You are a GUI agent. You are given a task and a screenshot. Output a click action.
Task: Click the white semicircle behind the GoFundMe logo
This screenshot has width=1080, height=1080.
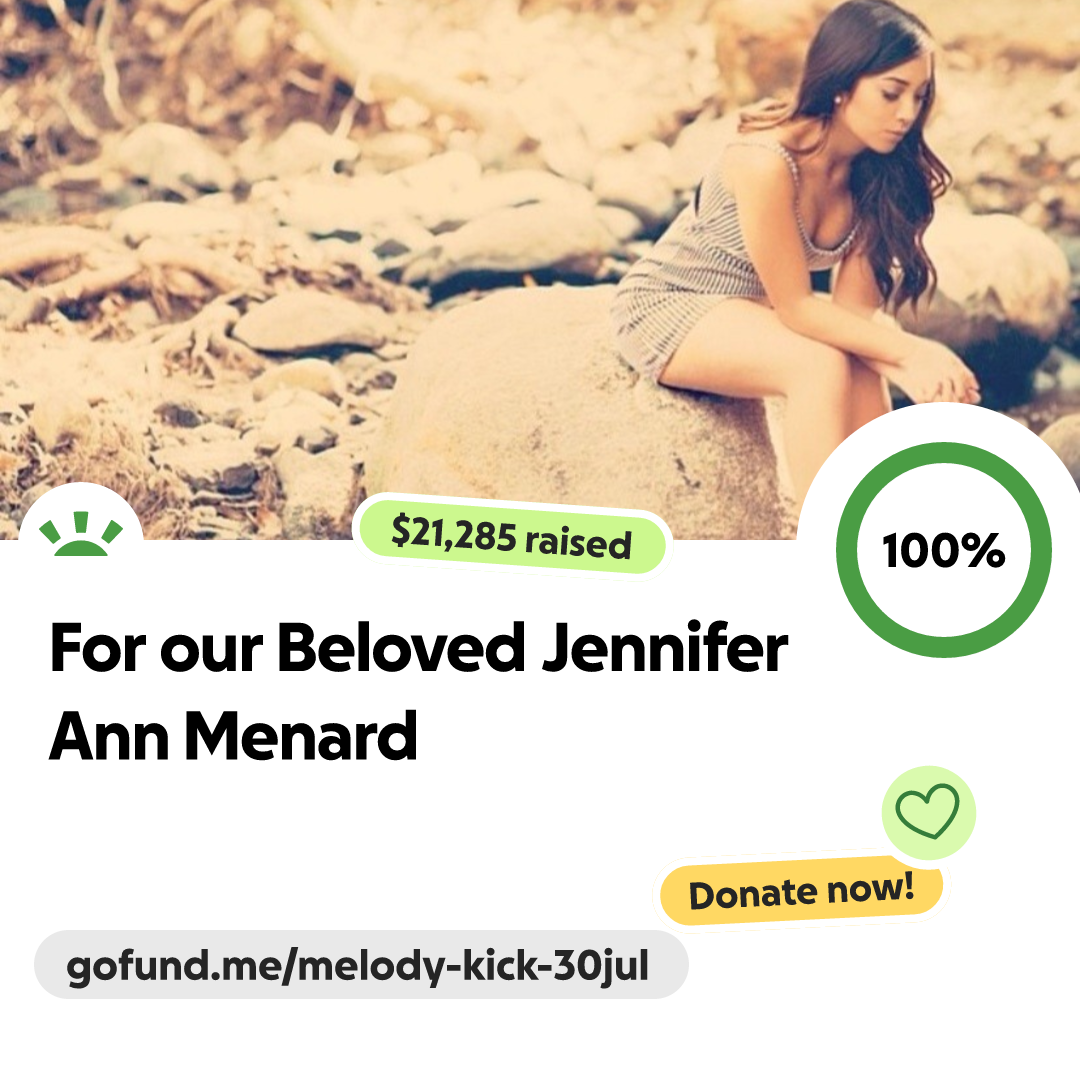(81, 513)
